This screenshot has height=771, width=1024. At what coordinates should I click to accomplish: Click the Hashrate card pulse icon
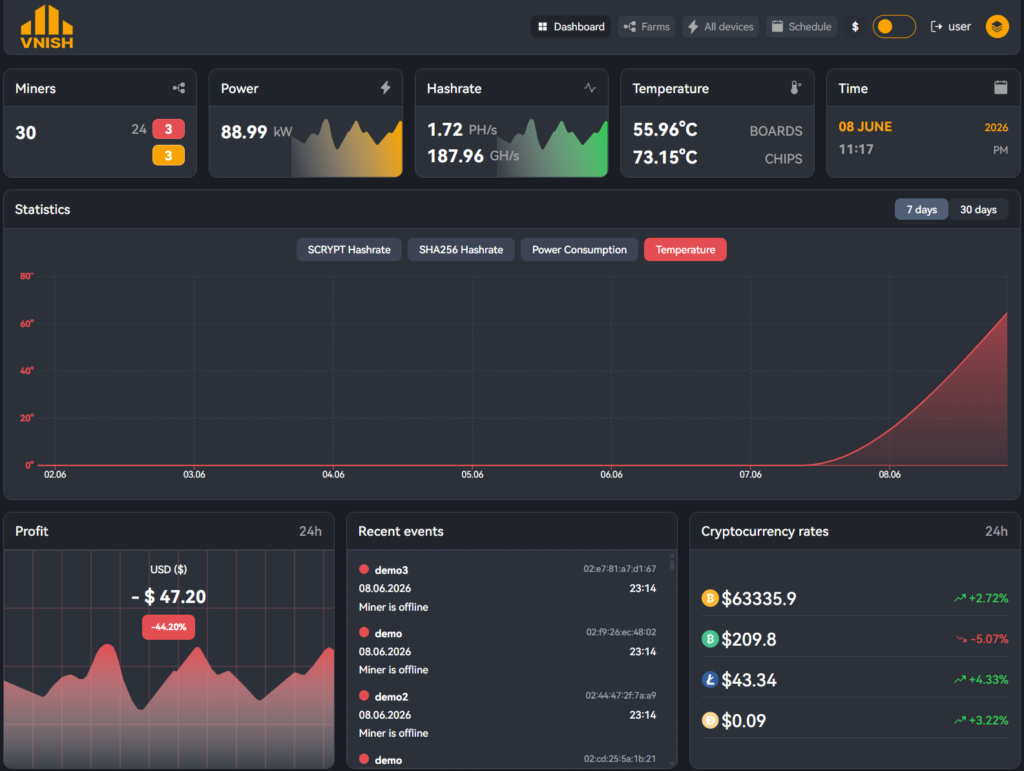[590, 87]
